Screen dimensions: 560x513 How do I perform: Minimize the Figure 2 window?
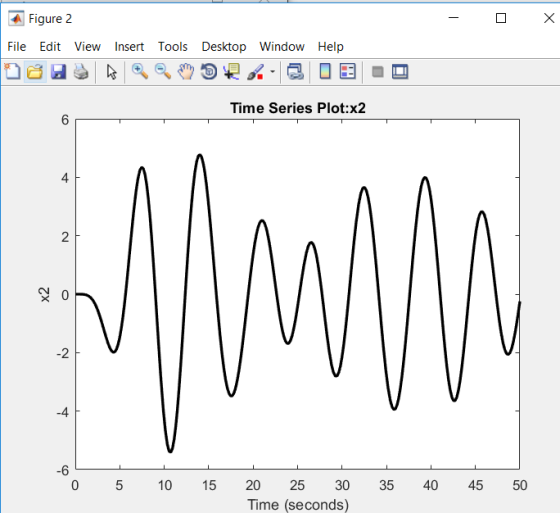[x=453, y=18]
